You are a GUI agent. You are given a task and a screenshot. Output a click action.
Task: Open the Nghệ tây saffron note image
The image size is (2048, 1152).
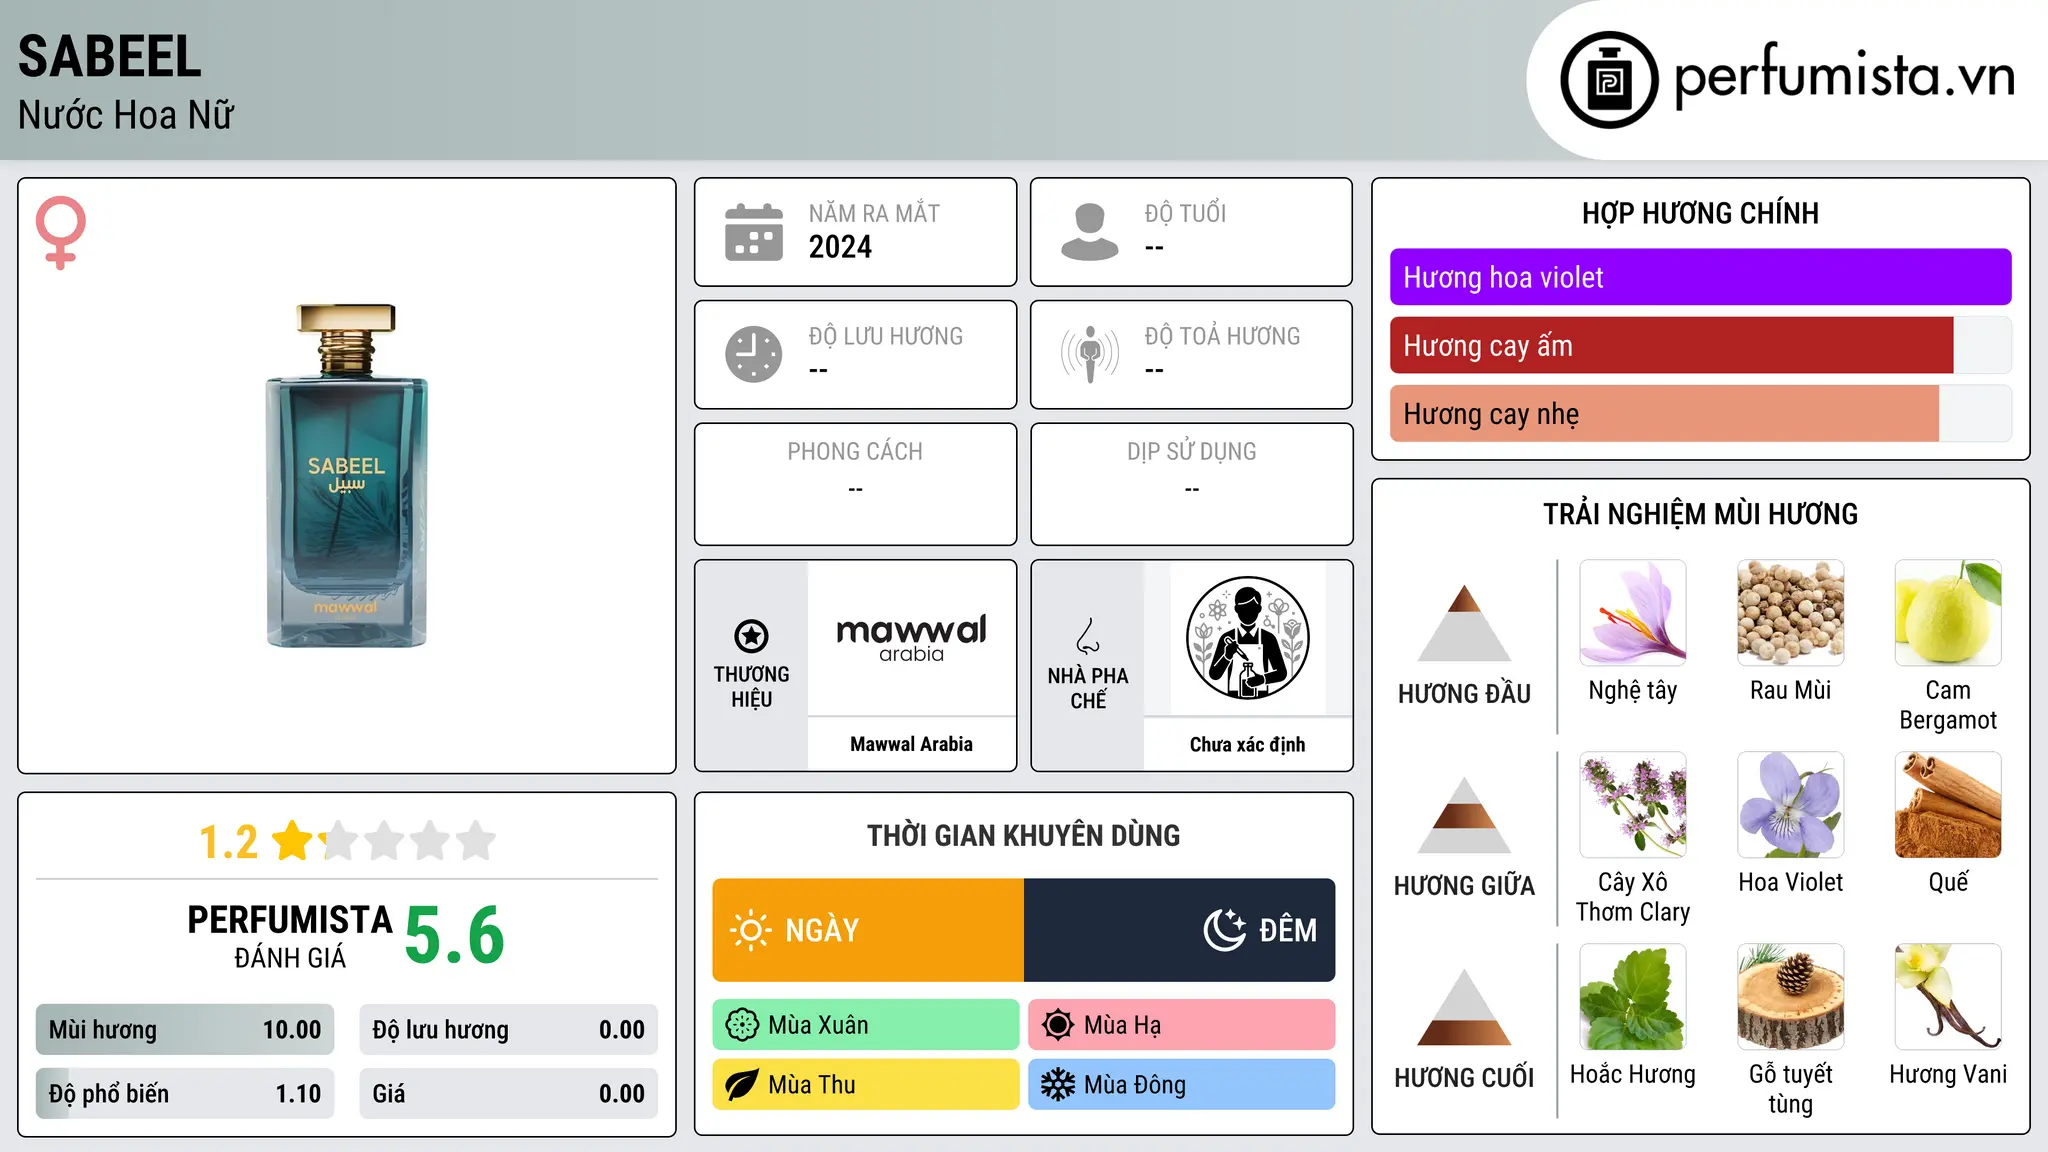point(1633,613)
